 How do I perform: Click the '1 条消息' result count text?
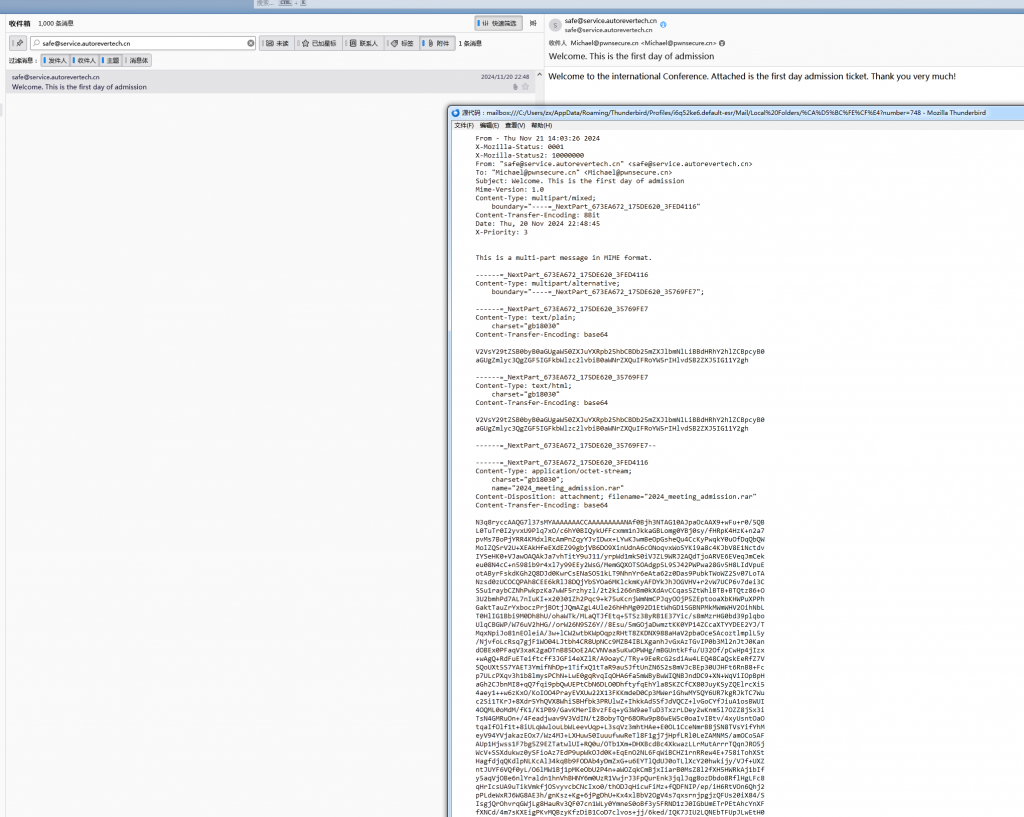(470, 43)
